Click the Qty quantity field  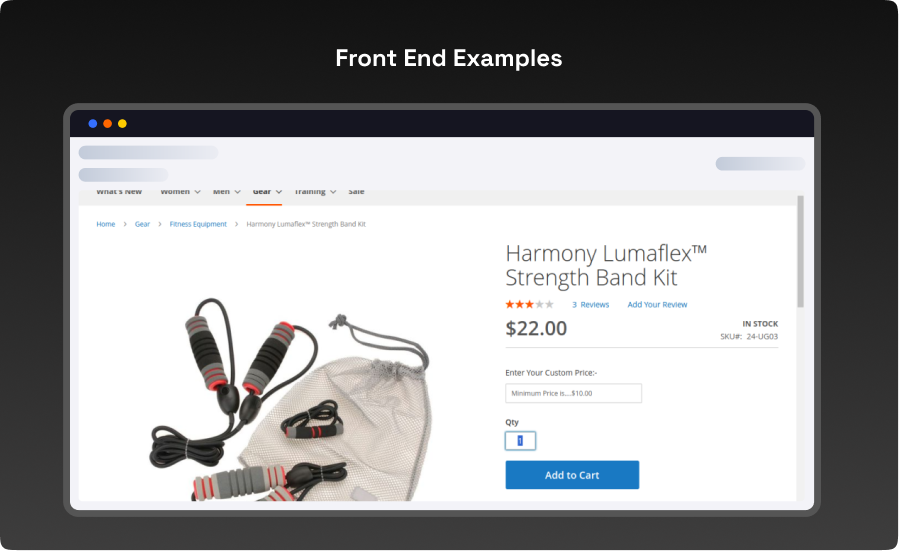520,441
